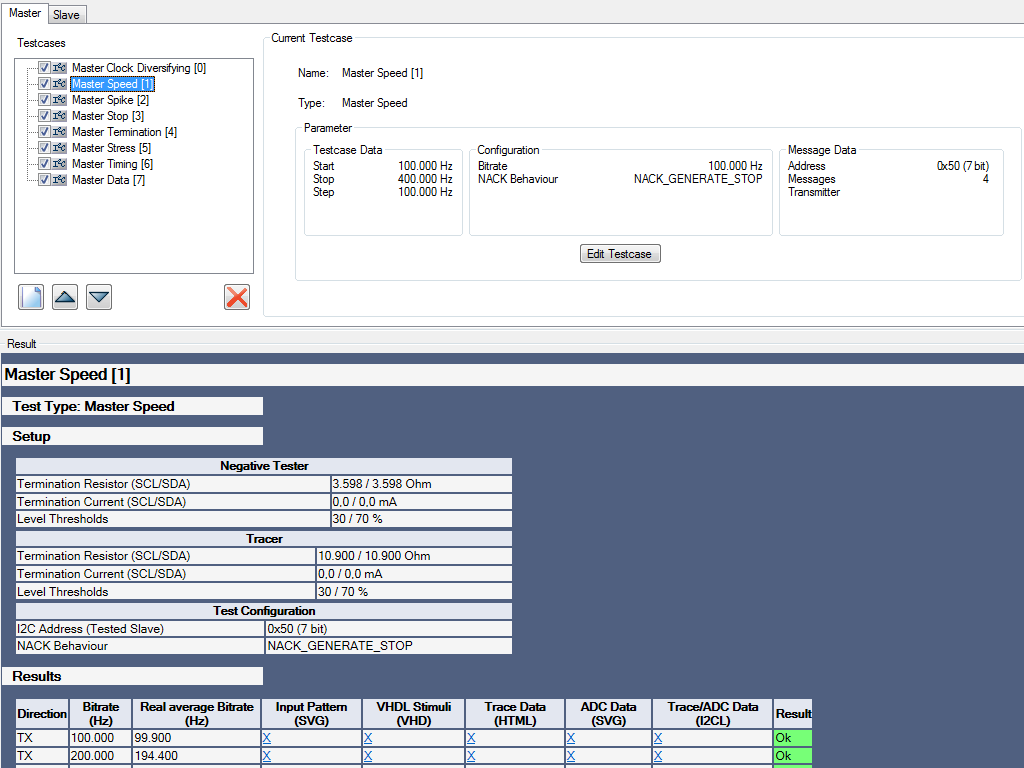Click the I2C icon beside Master Timing

(57, 163)
